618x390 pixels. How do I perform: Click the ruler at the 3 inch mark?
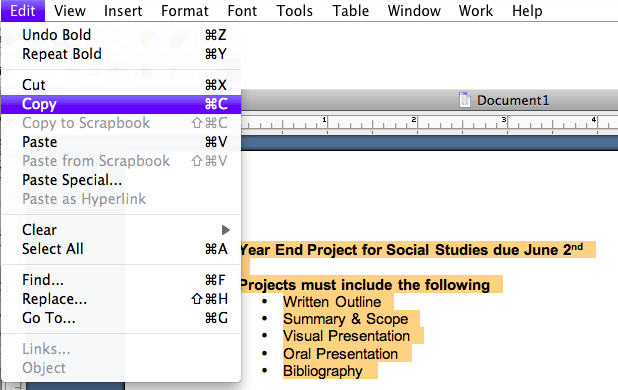point(504,120)
